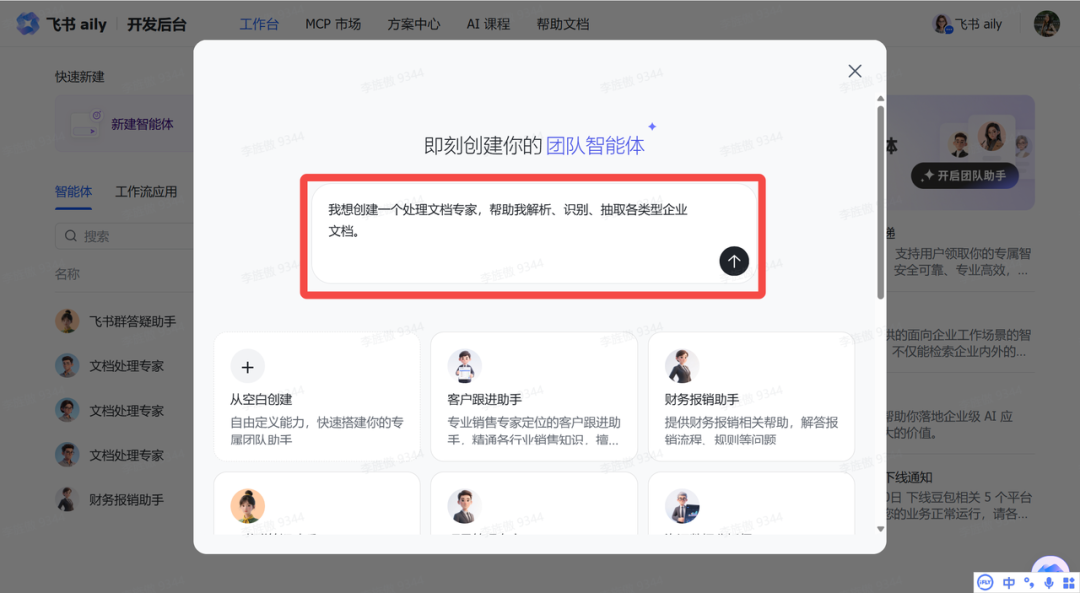Click the 客户跟进助手 avatar icon
This screenshot has height=593, width=1080.
[x=464, y=366]
